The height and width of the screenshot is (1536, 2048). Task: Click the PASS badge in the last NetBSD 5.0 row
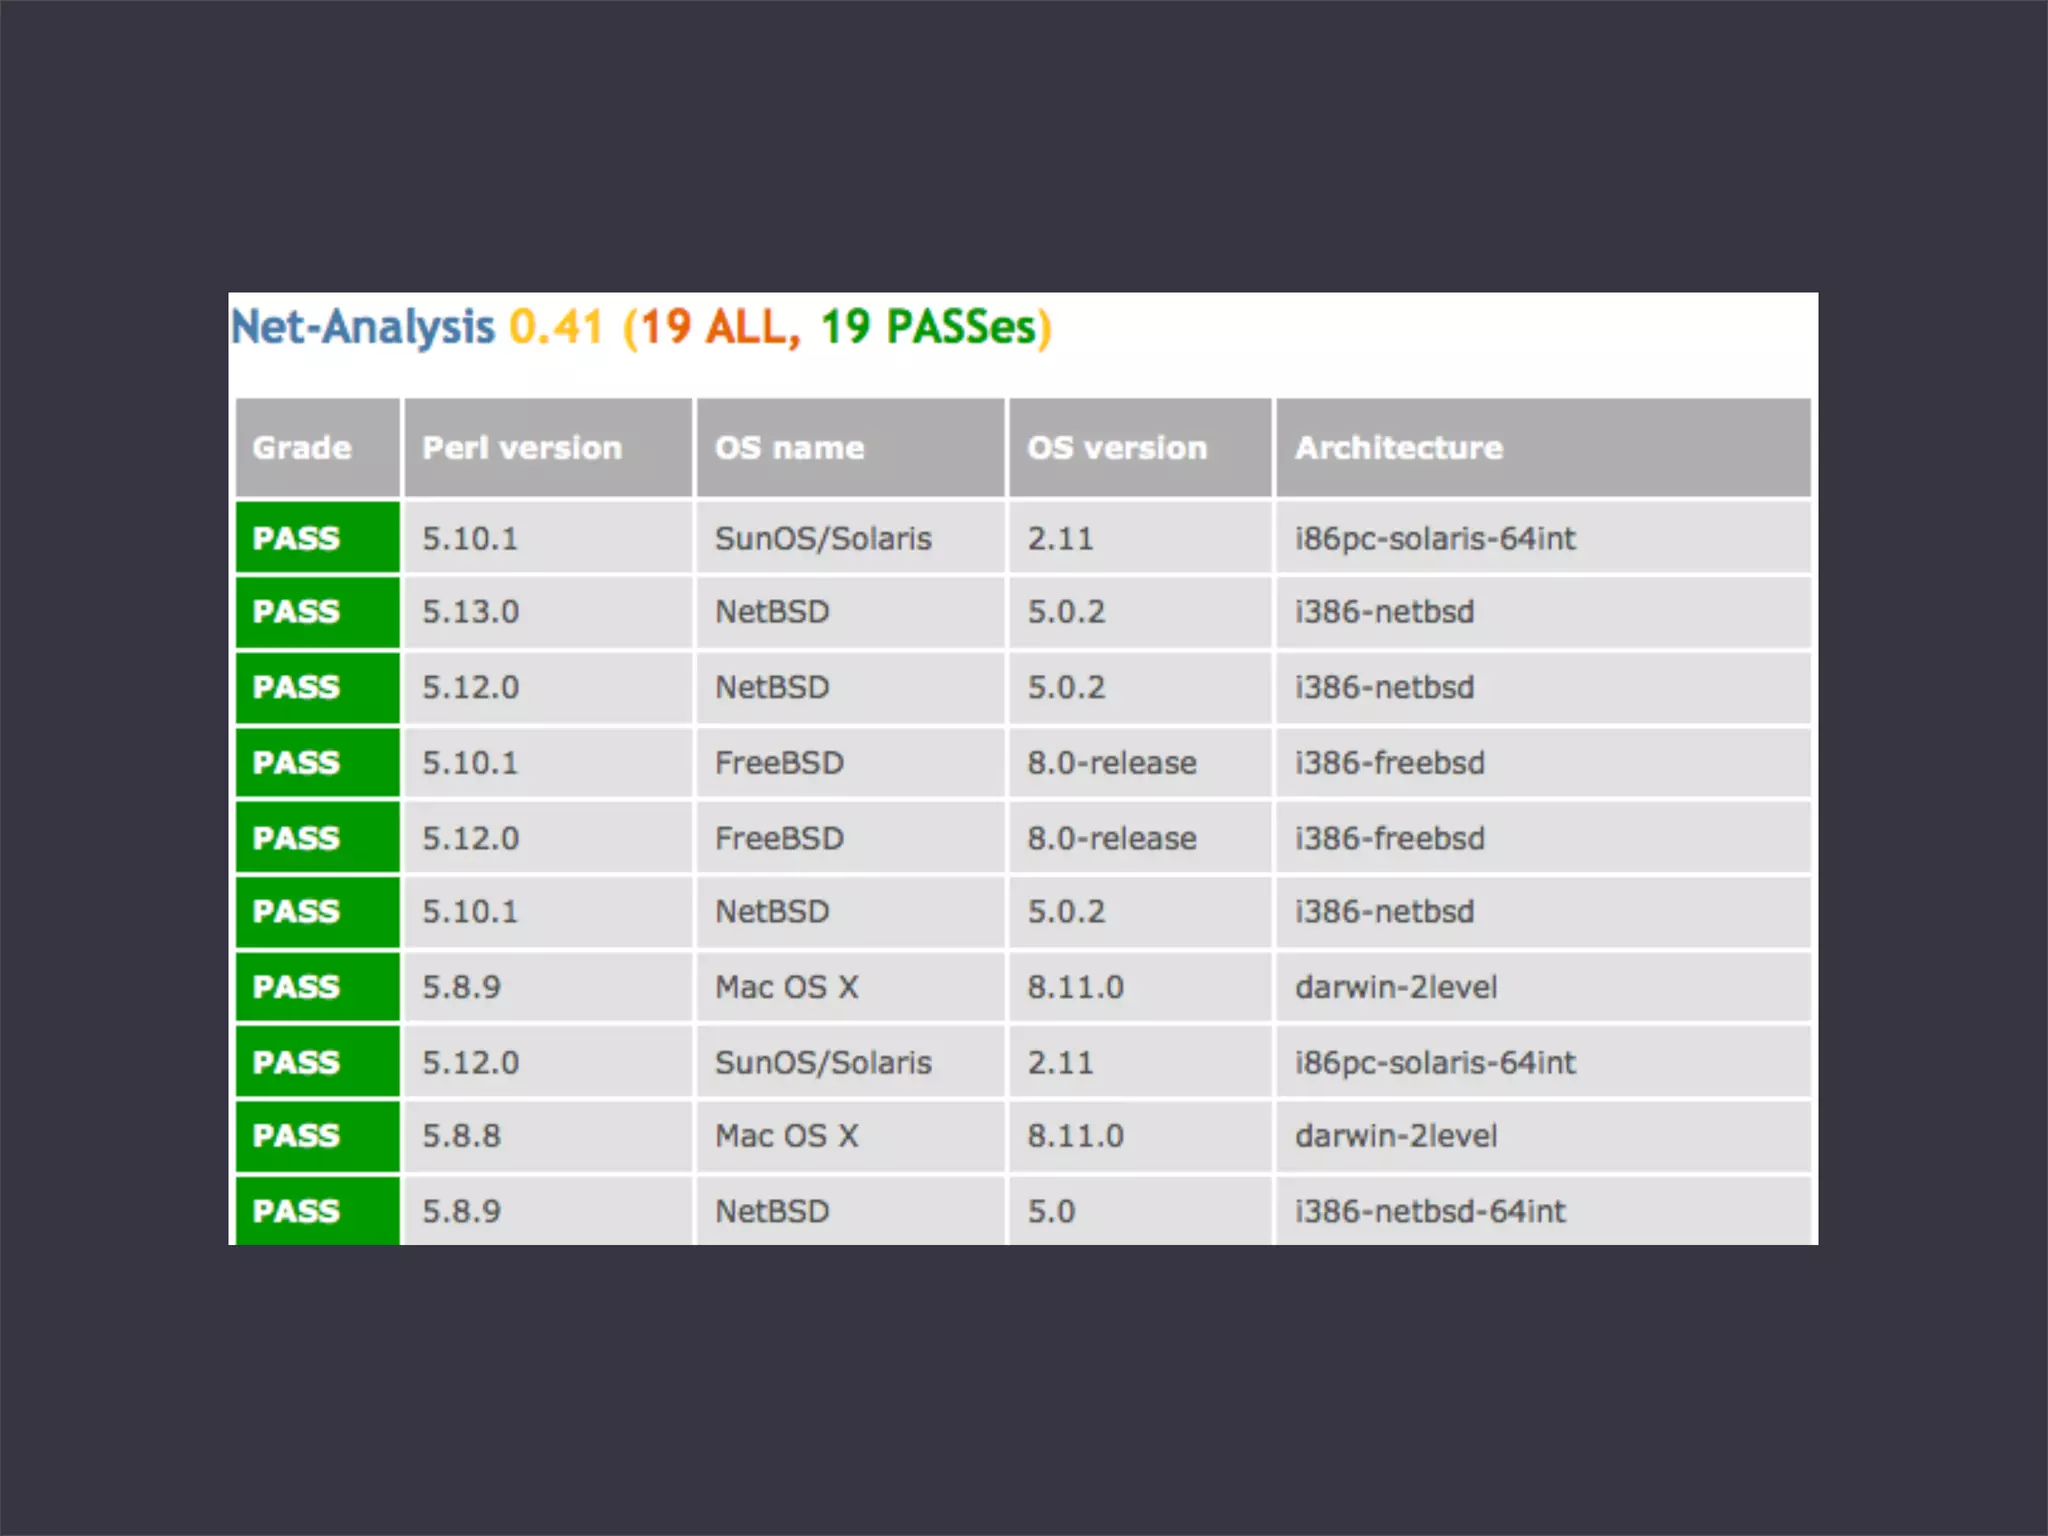coord(297,1211)
